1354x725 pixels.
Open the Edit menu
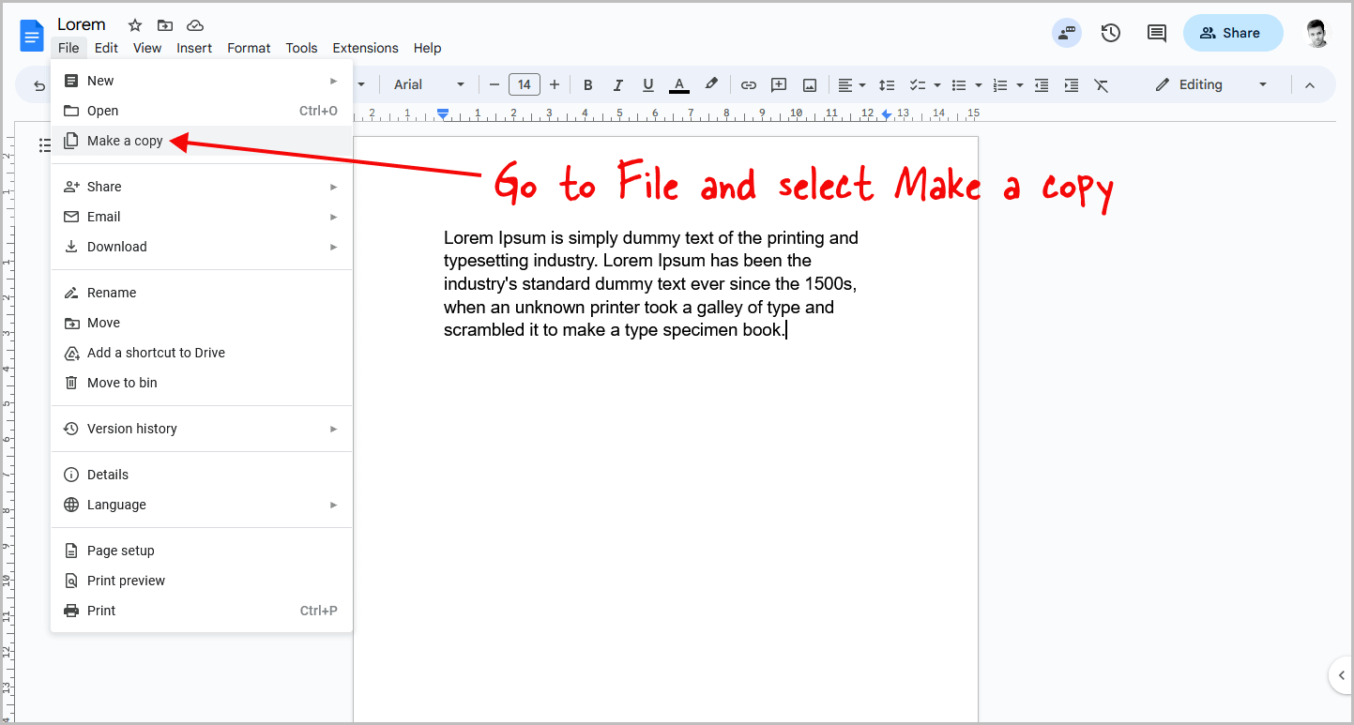106,48
